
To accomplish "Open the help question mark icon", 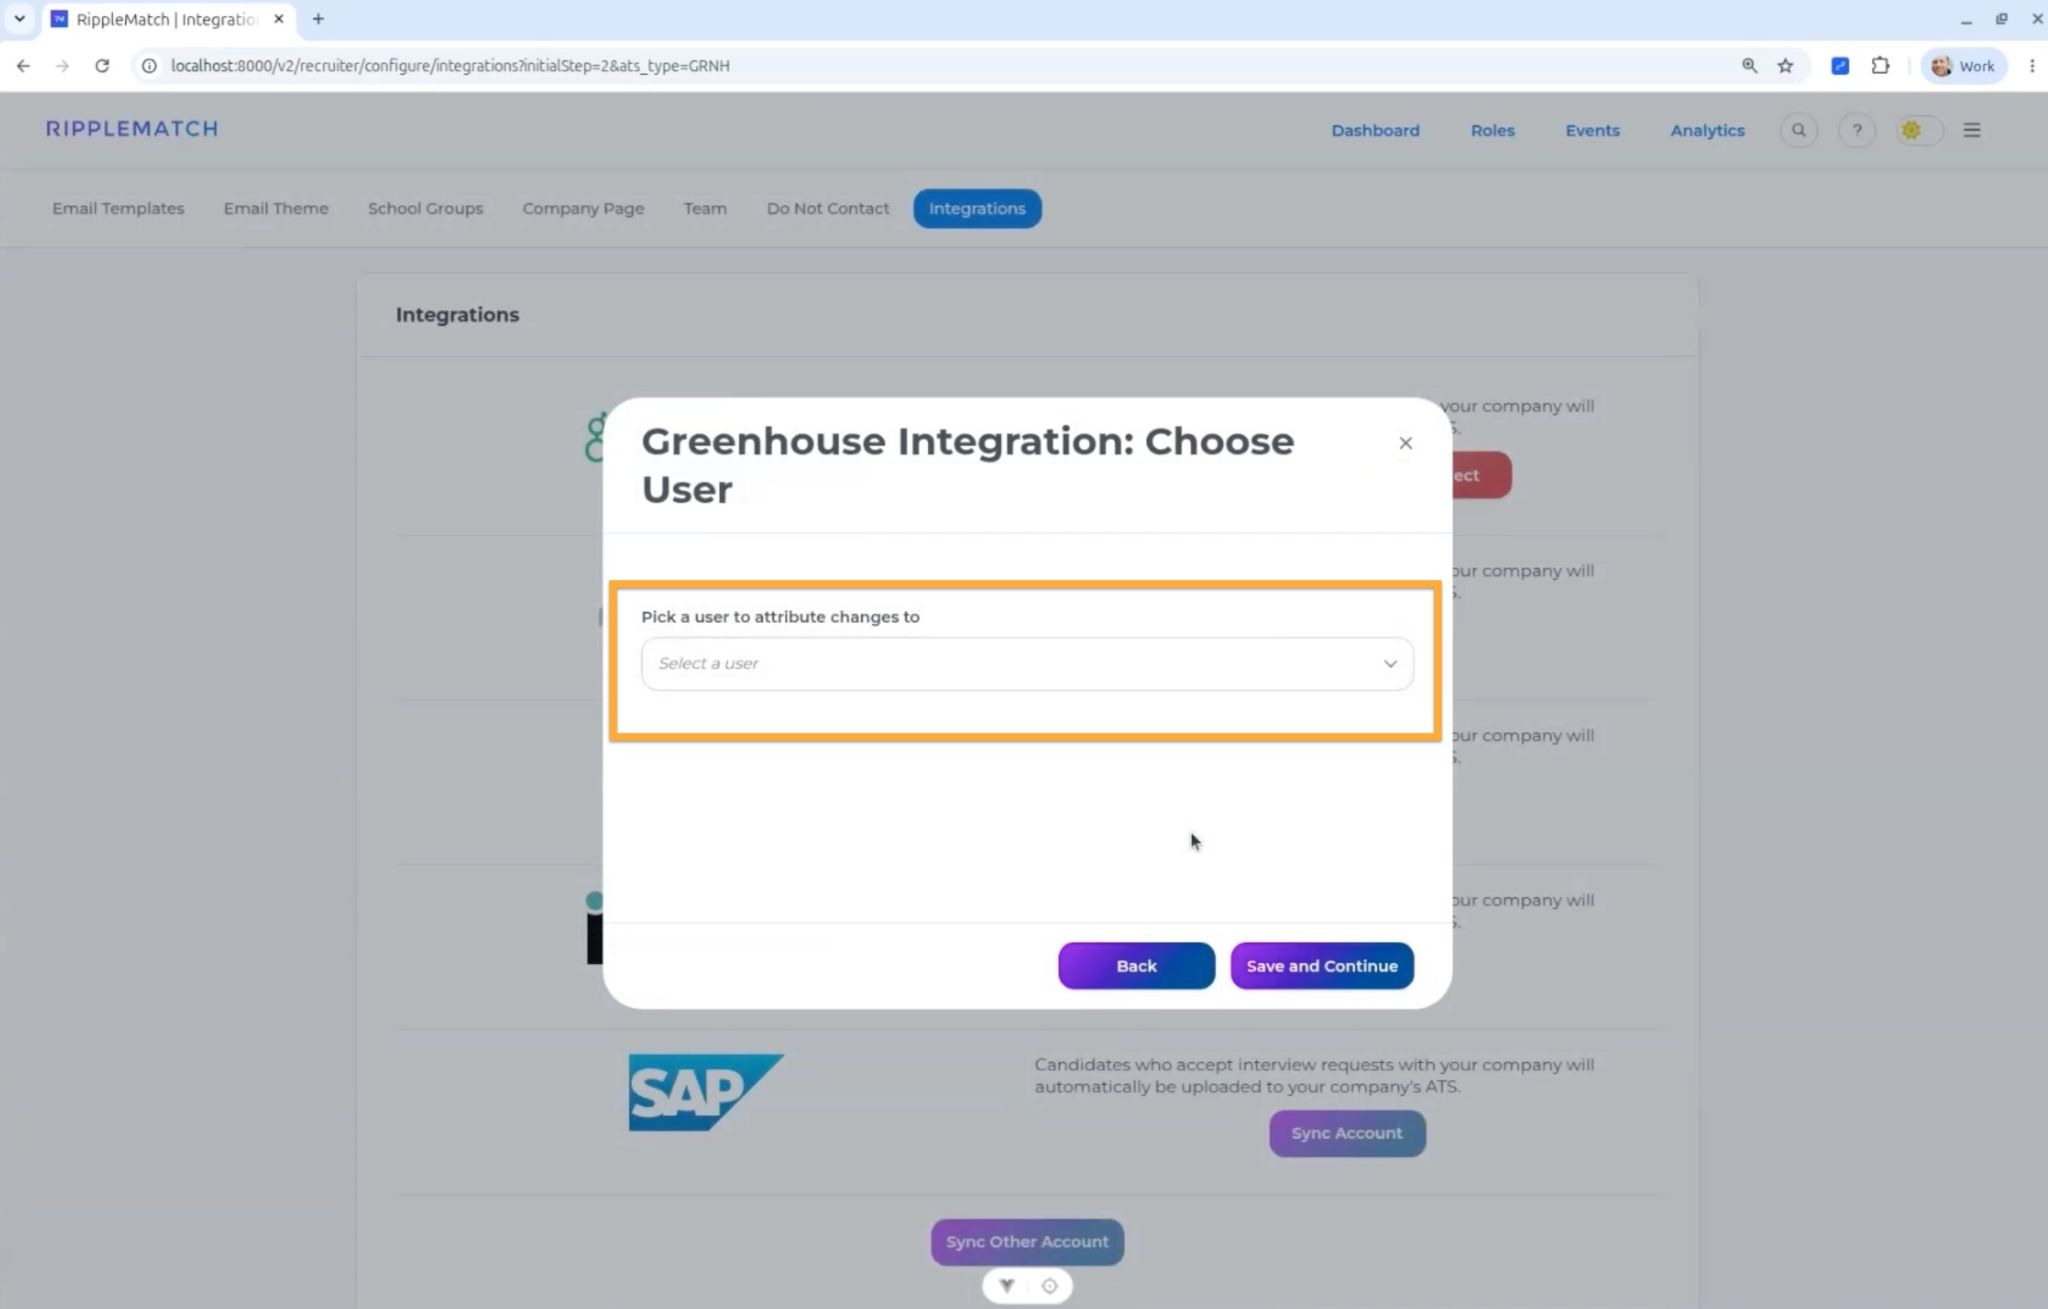I will click(1856, 130).
